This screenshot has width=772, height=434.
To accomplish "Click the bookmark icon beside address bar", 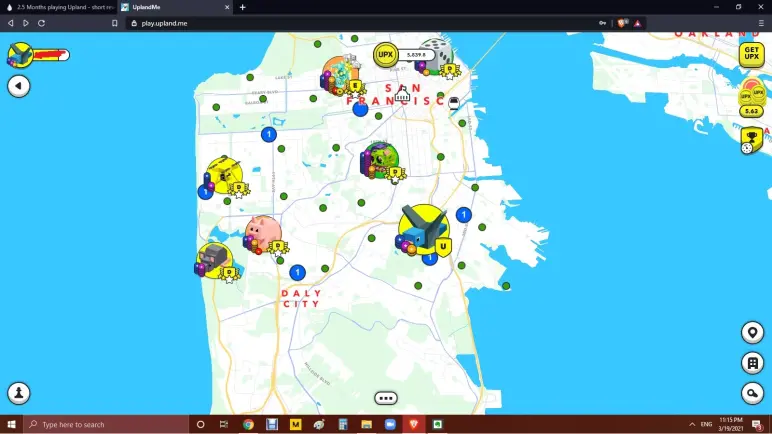I will (x=115, y=23).
